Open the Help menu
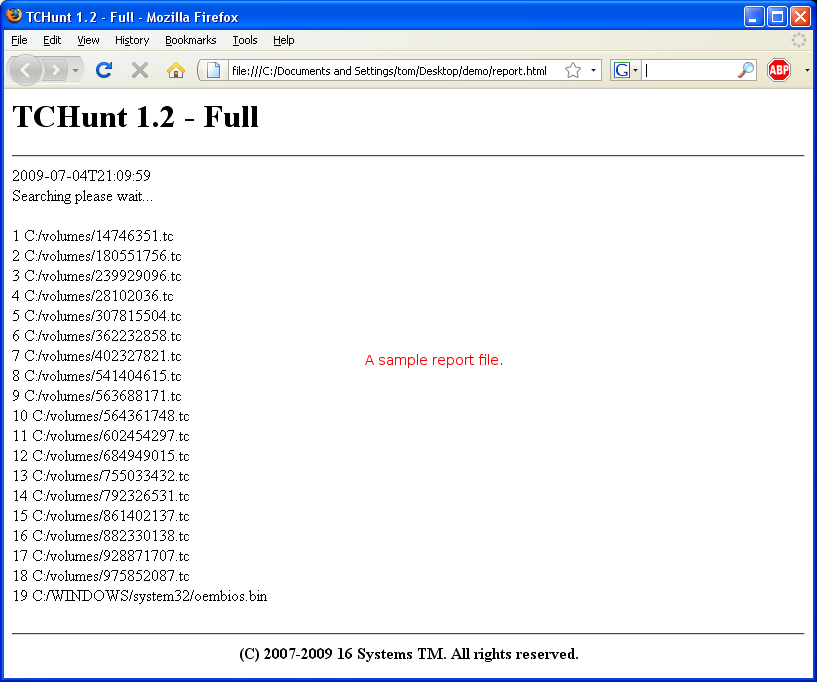 pyautogui.click(x=283, y=40)
